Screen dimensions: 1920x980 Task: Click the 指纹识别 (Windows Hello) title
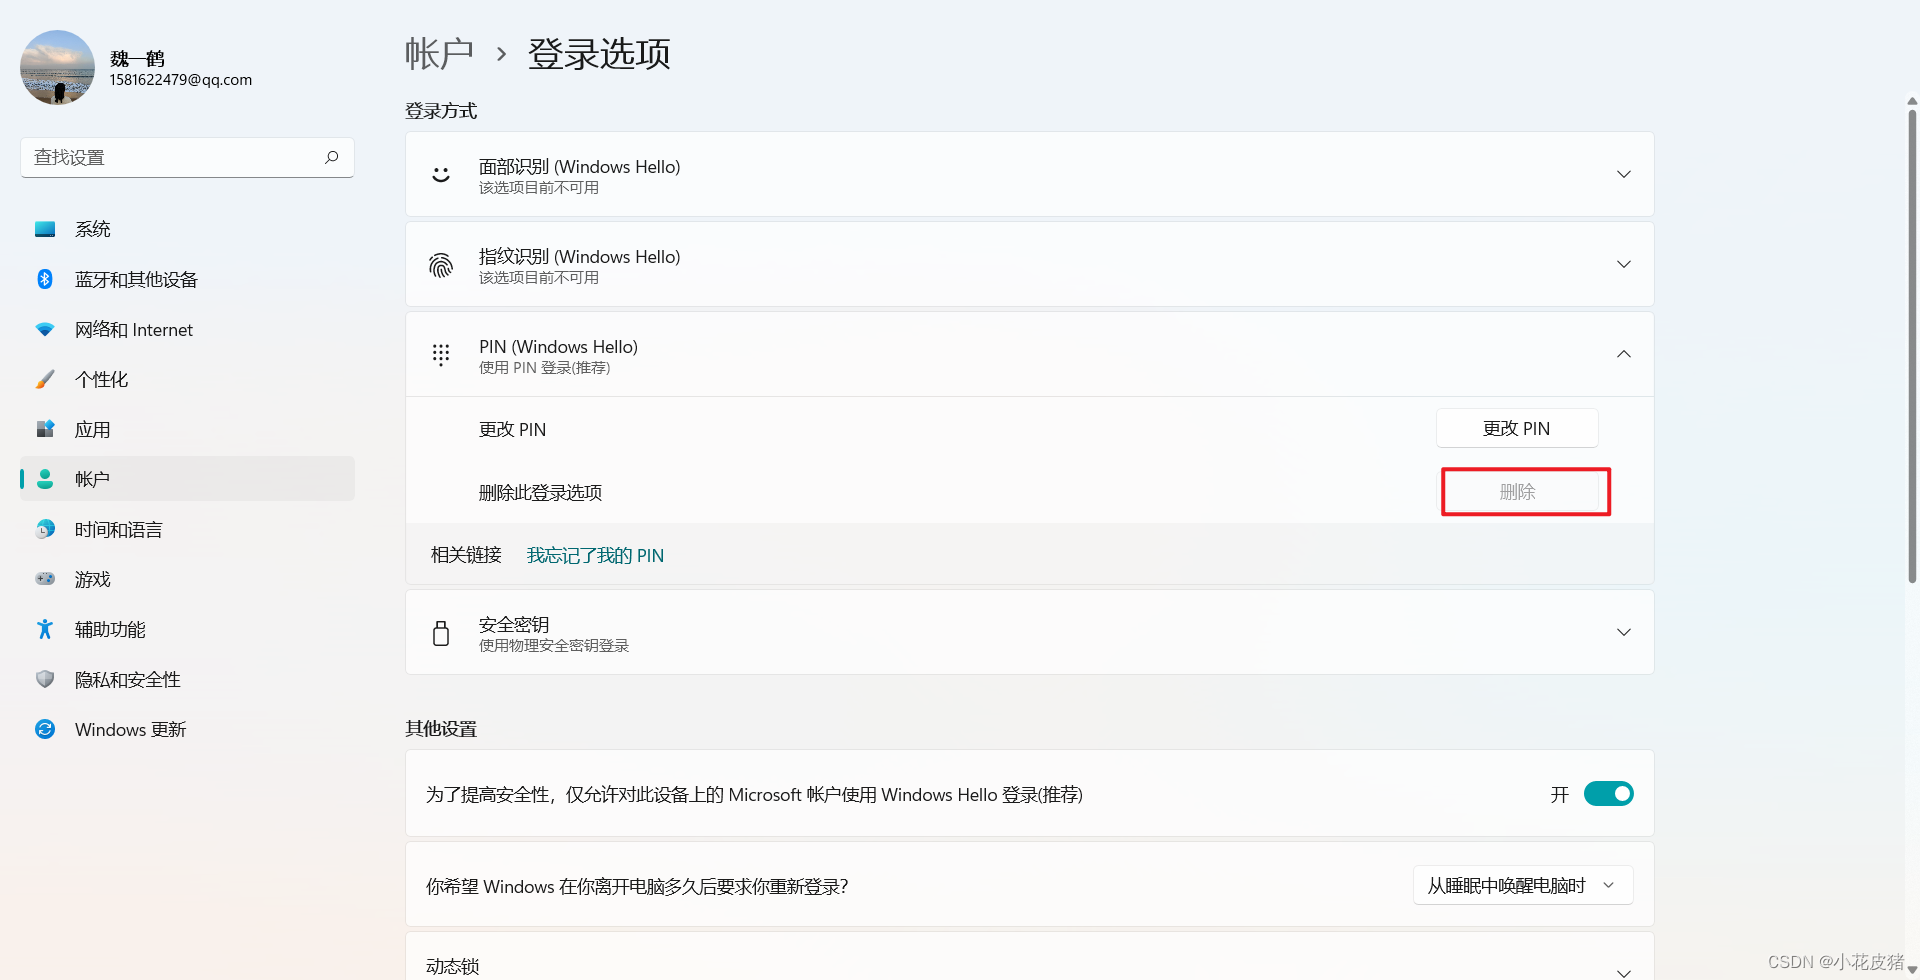pos(580,256)
